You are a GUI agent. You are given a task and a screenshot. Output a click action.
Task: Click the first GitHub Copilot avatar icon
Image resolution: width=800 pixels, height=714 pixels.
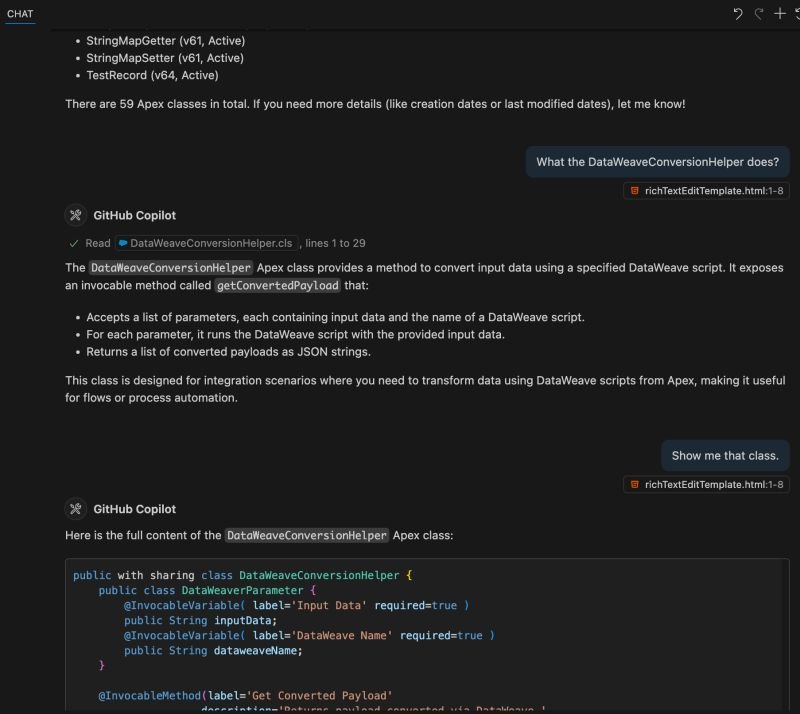76,215
